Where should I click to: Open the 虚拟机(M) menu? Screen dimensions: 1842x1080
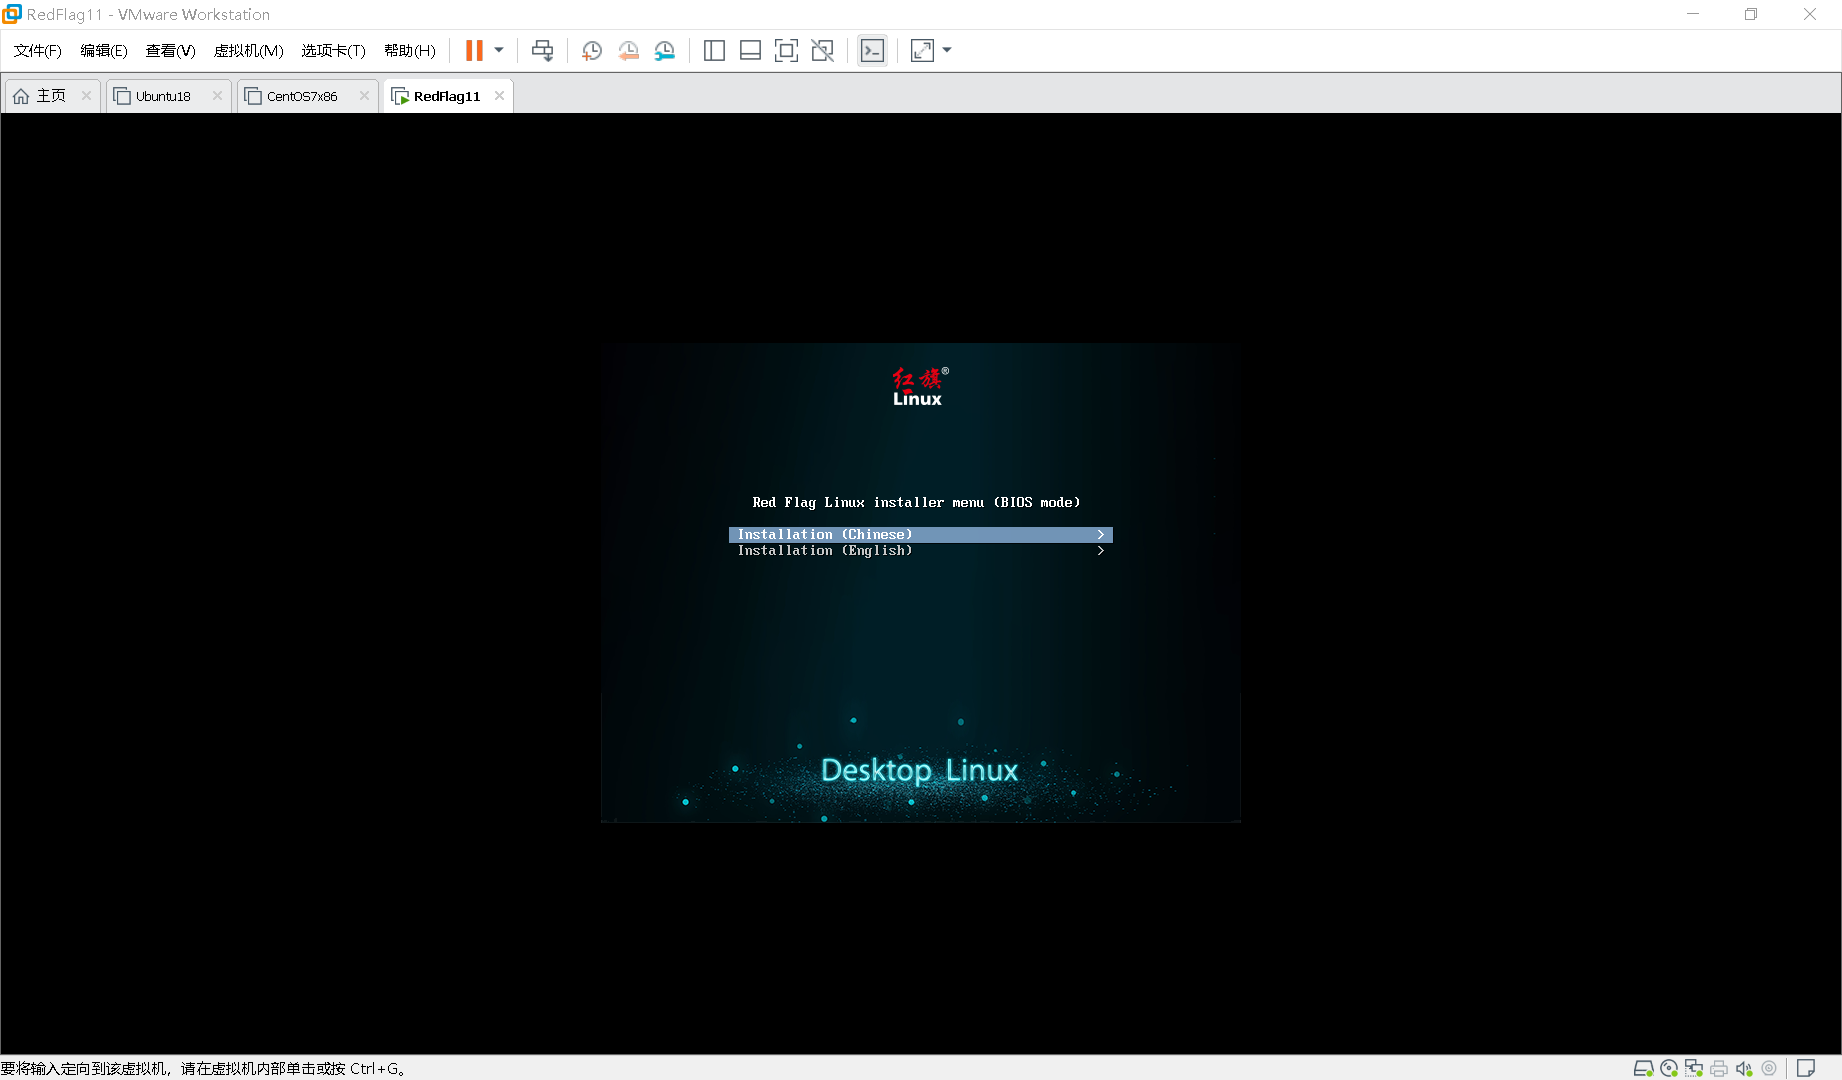click(x=248, y=51)
